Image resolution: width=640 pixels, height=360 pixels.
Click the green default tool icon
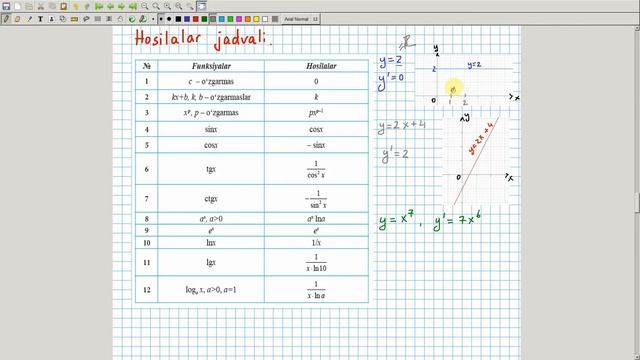point(132,19)
